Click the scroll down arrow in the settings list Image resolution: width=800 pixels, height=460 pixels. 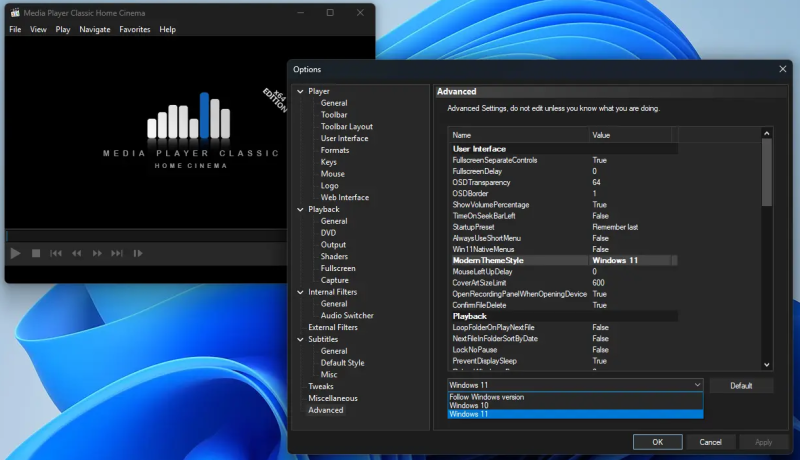tap(766, 365)
